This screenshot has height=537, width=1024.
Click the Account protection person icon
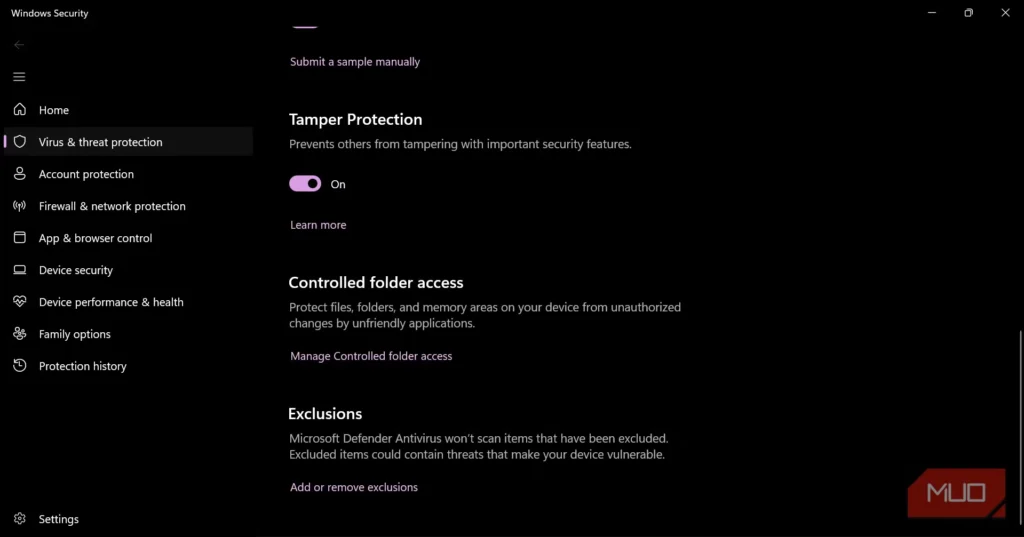[19, 174]
